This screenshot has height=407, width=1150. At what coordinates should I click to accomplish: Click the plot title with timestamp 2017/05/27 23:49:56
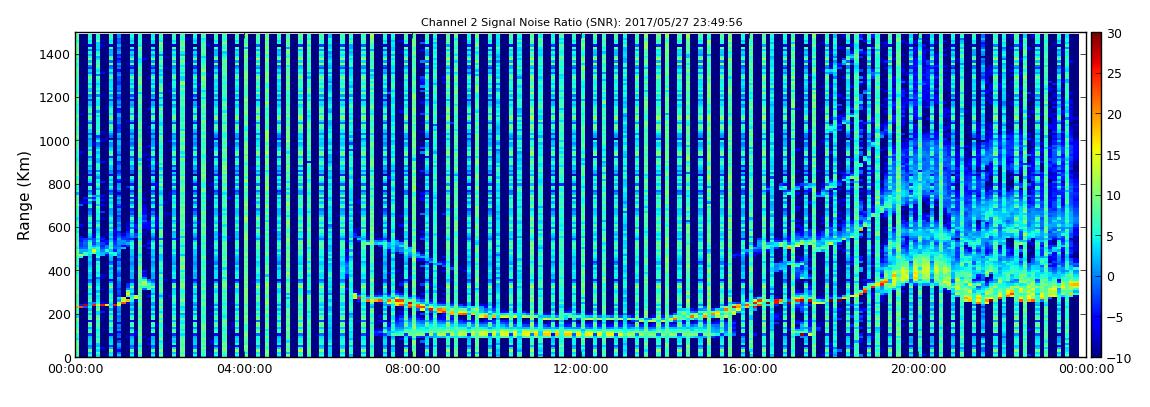(x=582, y=23)
